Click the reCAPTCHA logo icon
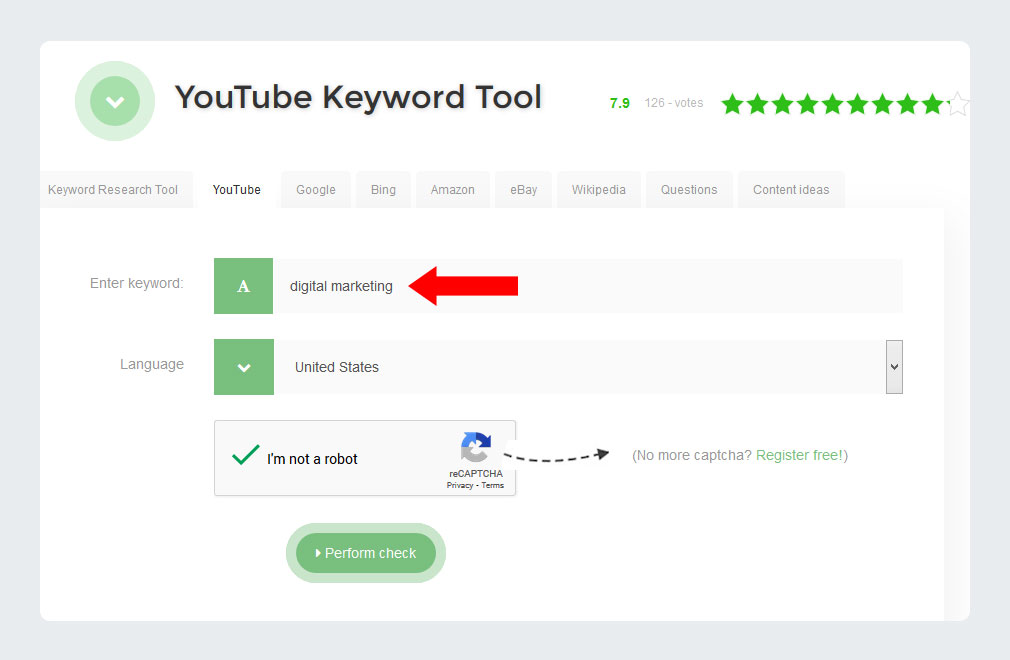 pos(476,447)
